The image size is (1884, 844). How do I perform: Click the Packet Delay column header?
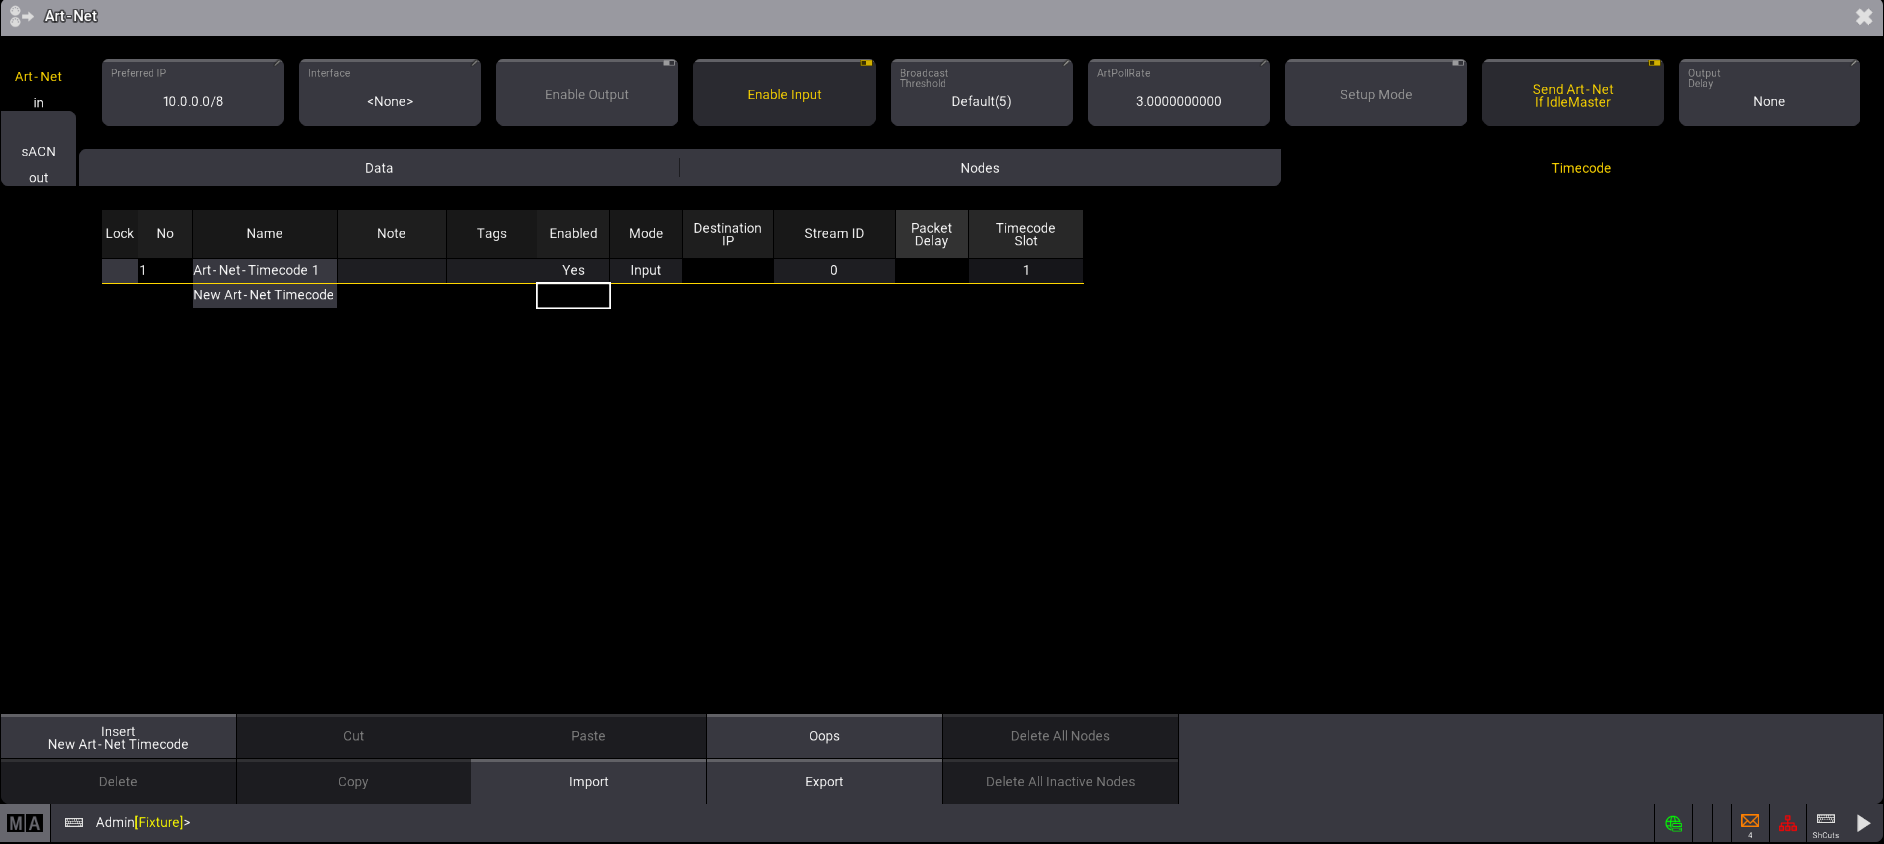click(931, 234)
